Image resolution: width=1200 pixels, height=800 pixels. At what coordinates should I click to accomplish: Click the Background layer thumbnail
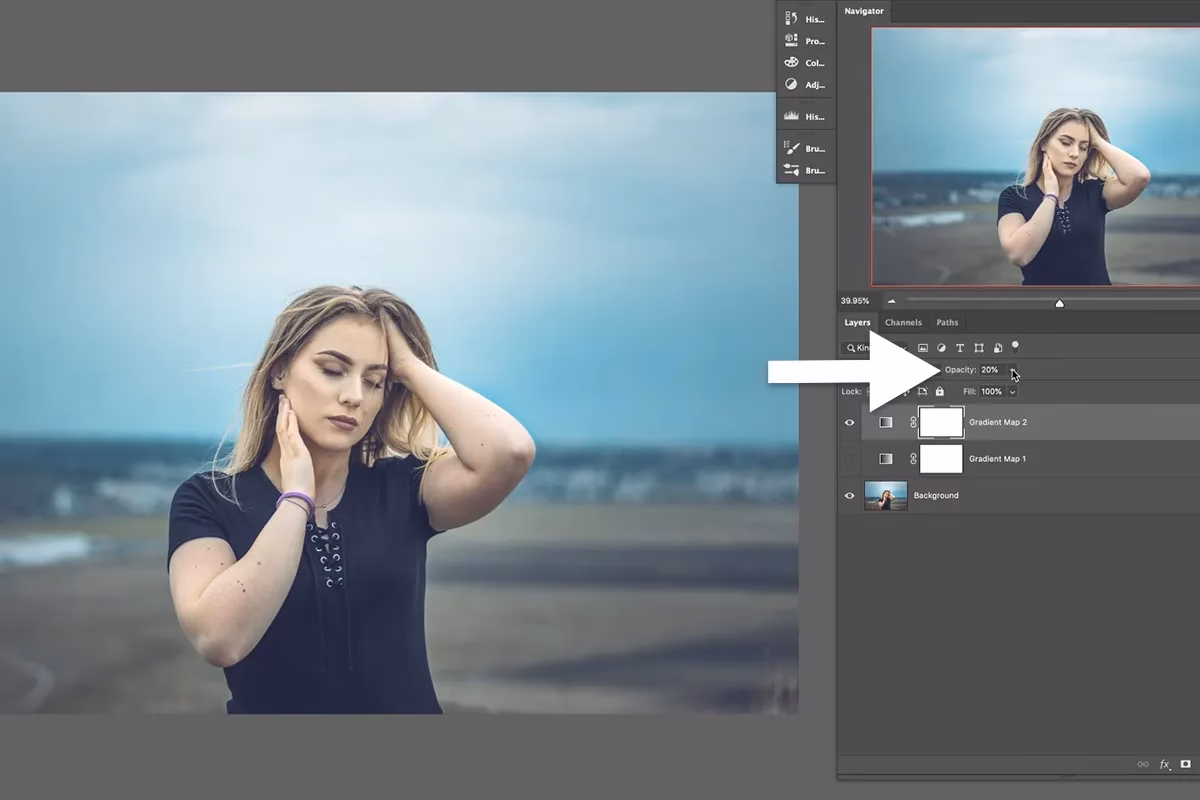click(886, 495)
